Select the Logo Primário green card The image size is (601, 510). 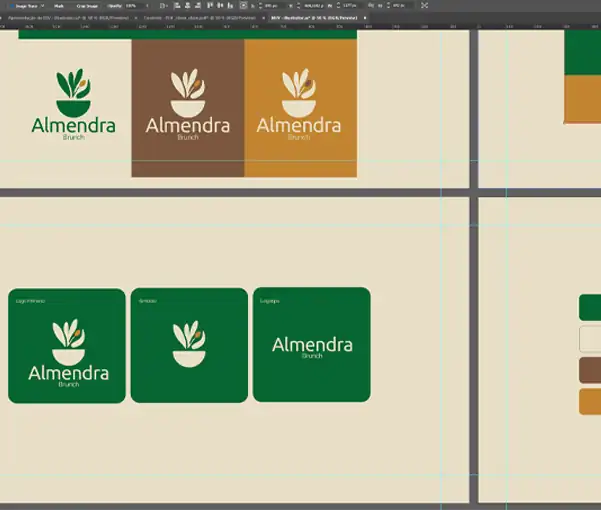[67, 346]
